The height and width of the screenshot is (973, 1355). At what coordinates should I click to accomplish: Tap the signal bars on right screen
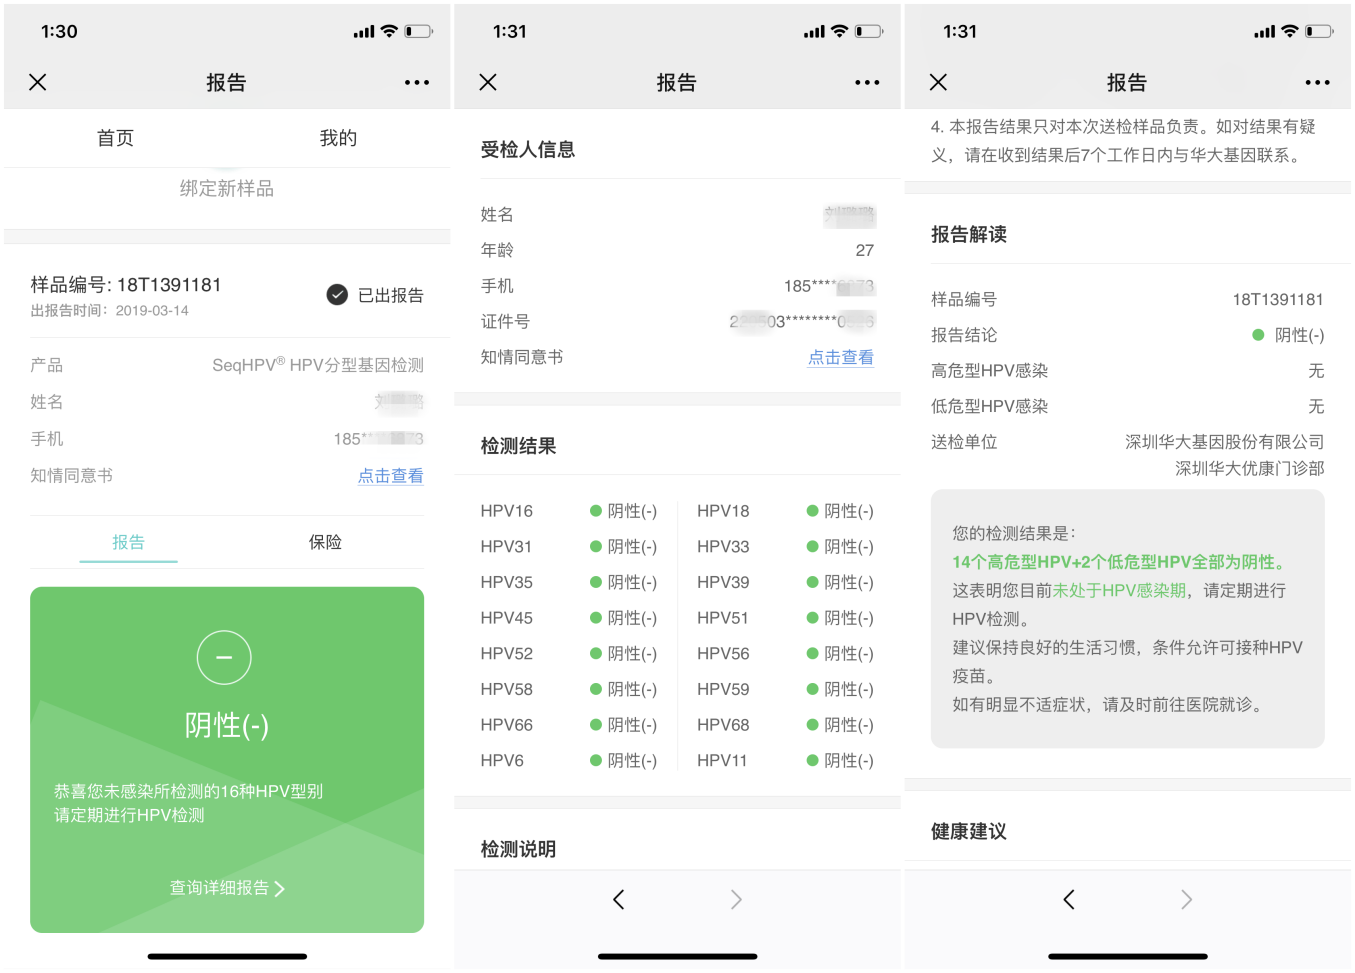pos(1265,32)
